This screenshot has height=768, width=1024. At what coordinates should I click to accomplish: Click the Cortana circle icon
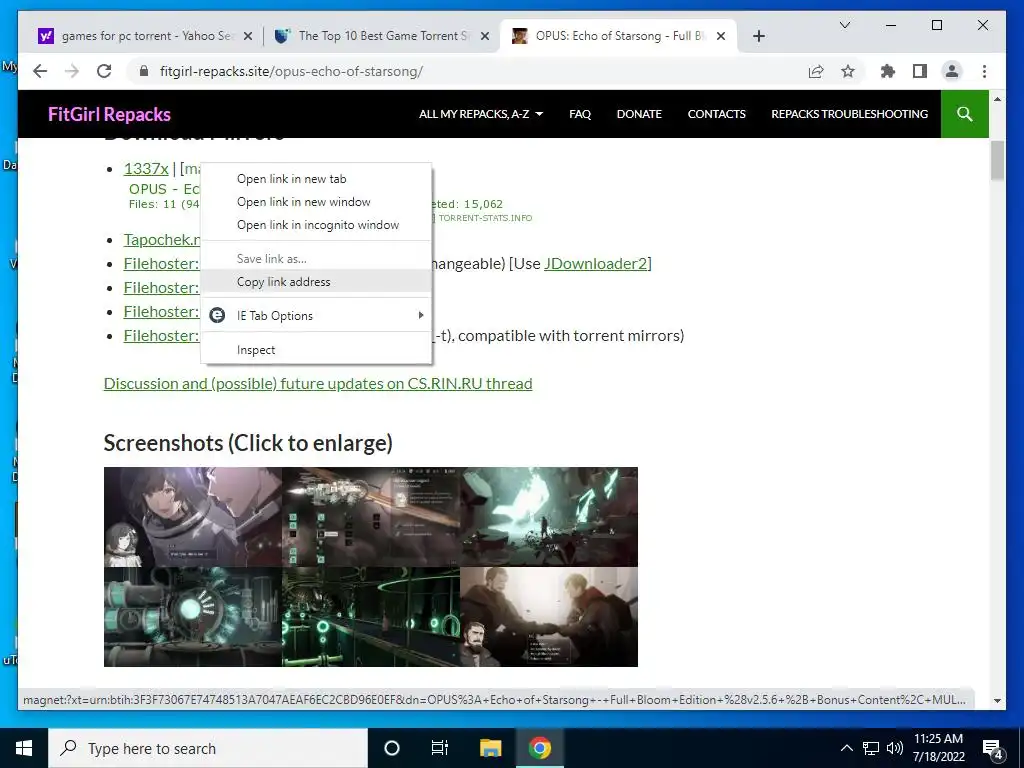391,748
